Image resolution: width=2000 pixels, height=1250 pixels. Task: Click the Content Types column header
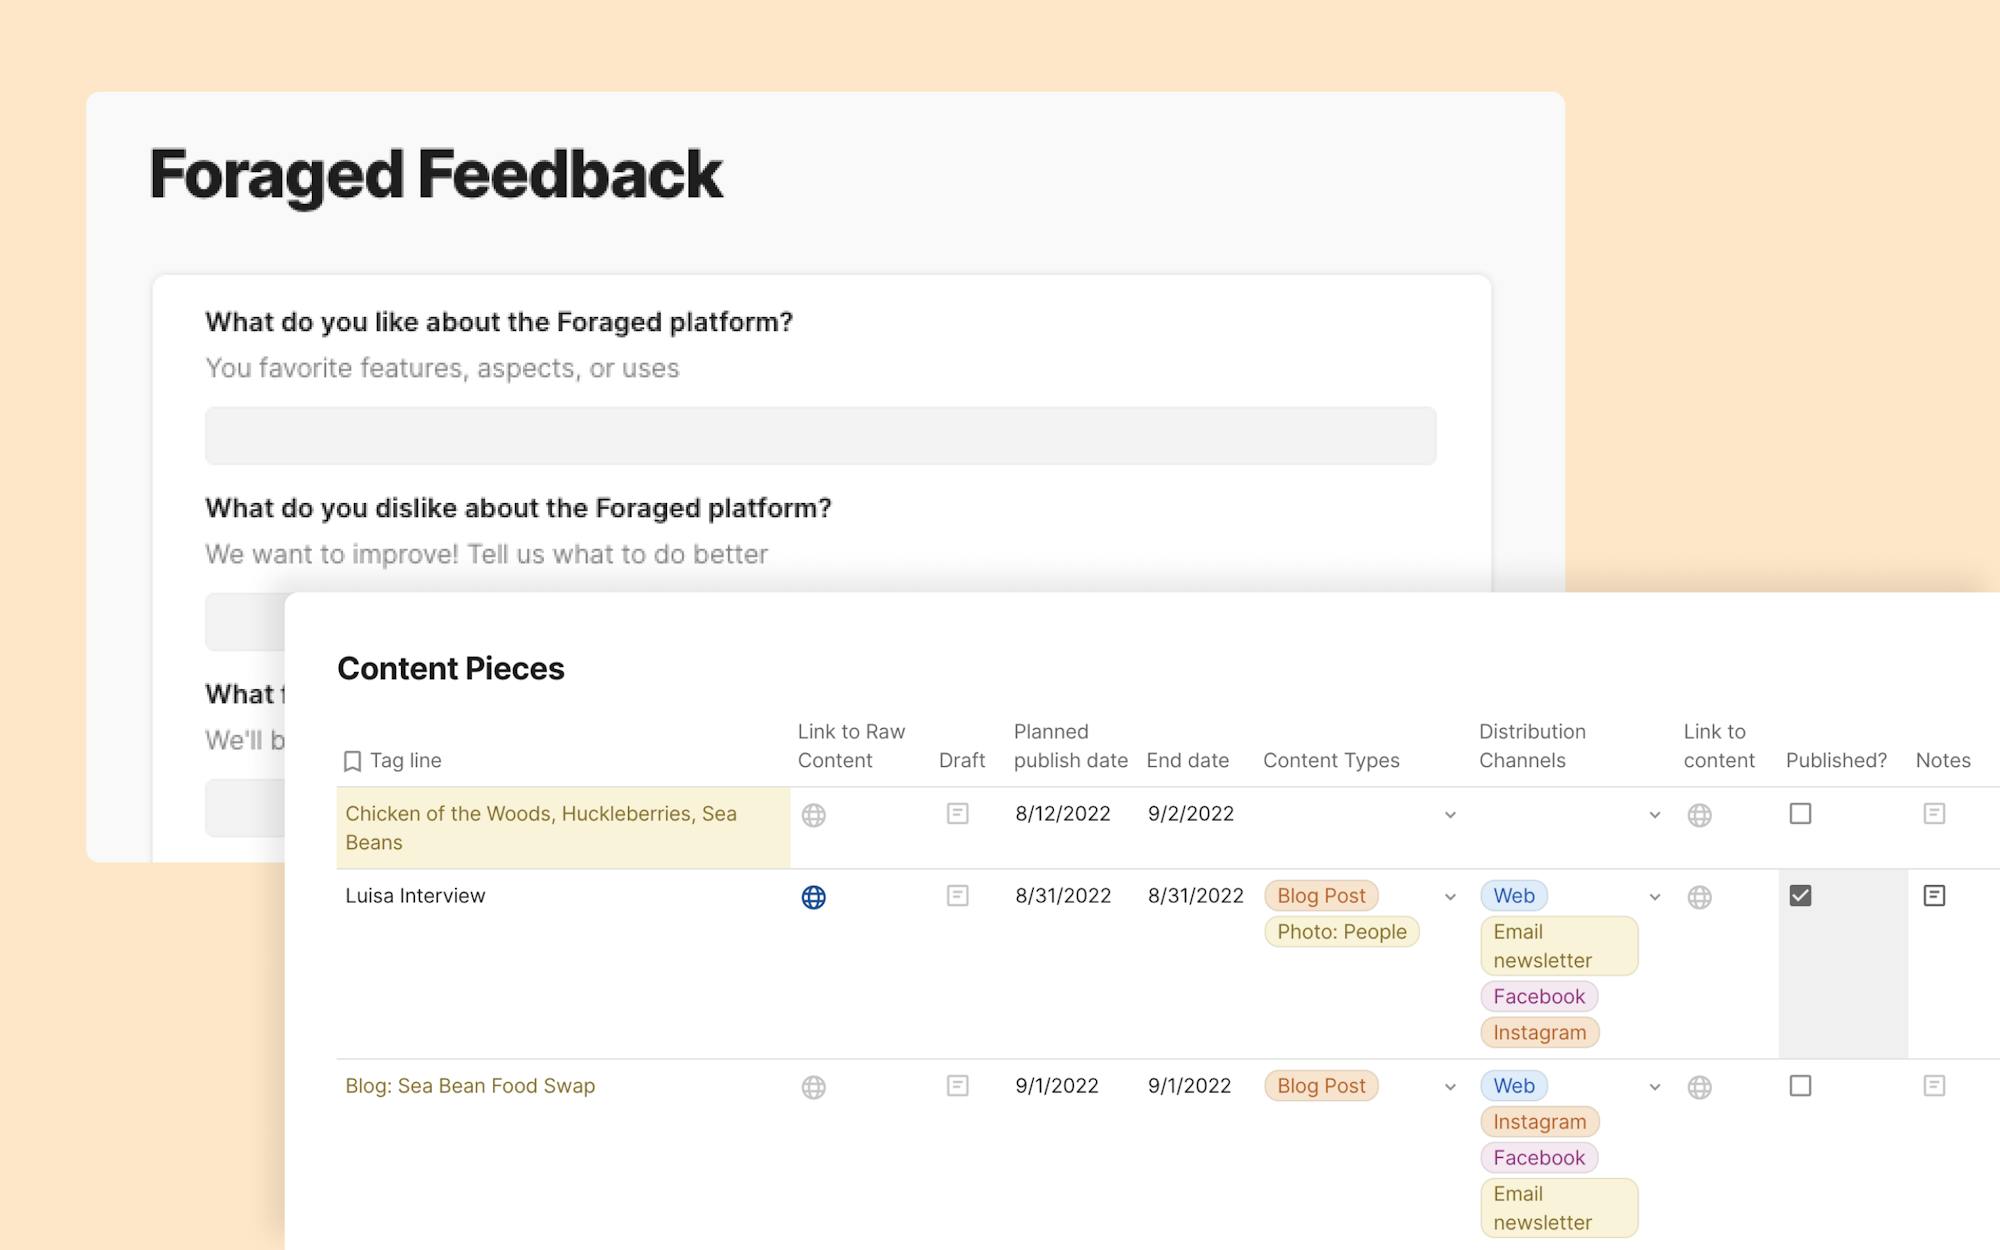click(1331, 760)
